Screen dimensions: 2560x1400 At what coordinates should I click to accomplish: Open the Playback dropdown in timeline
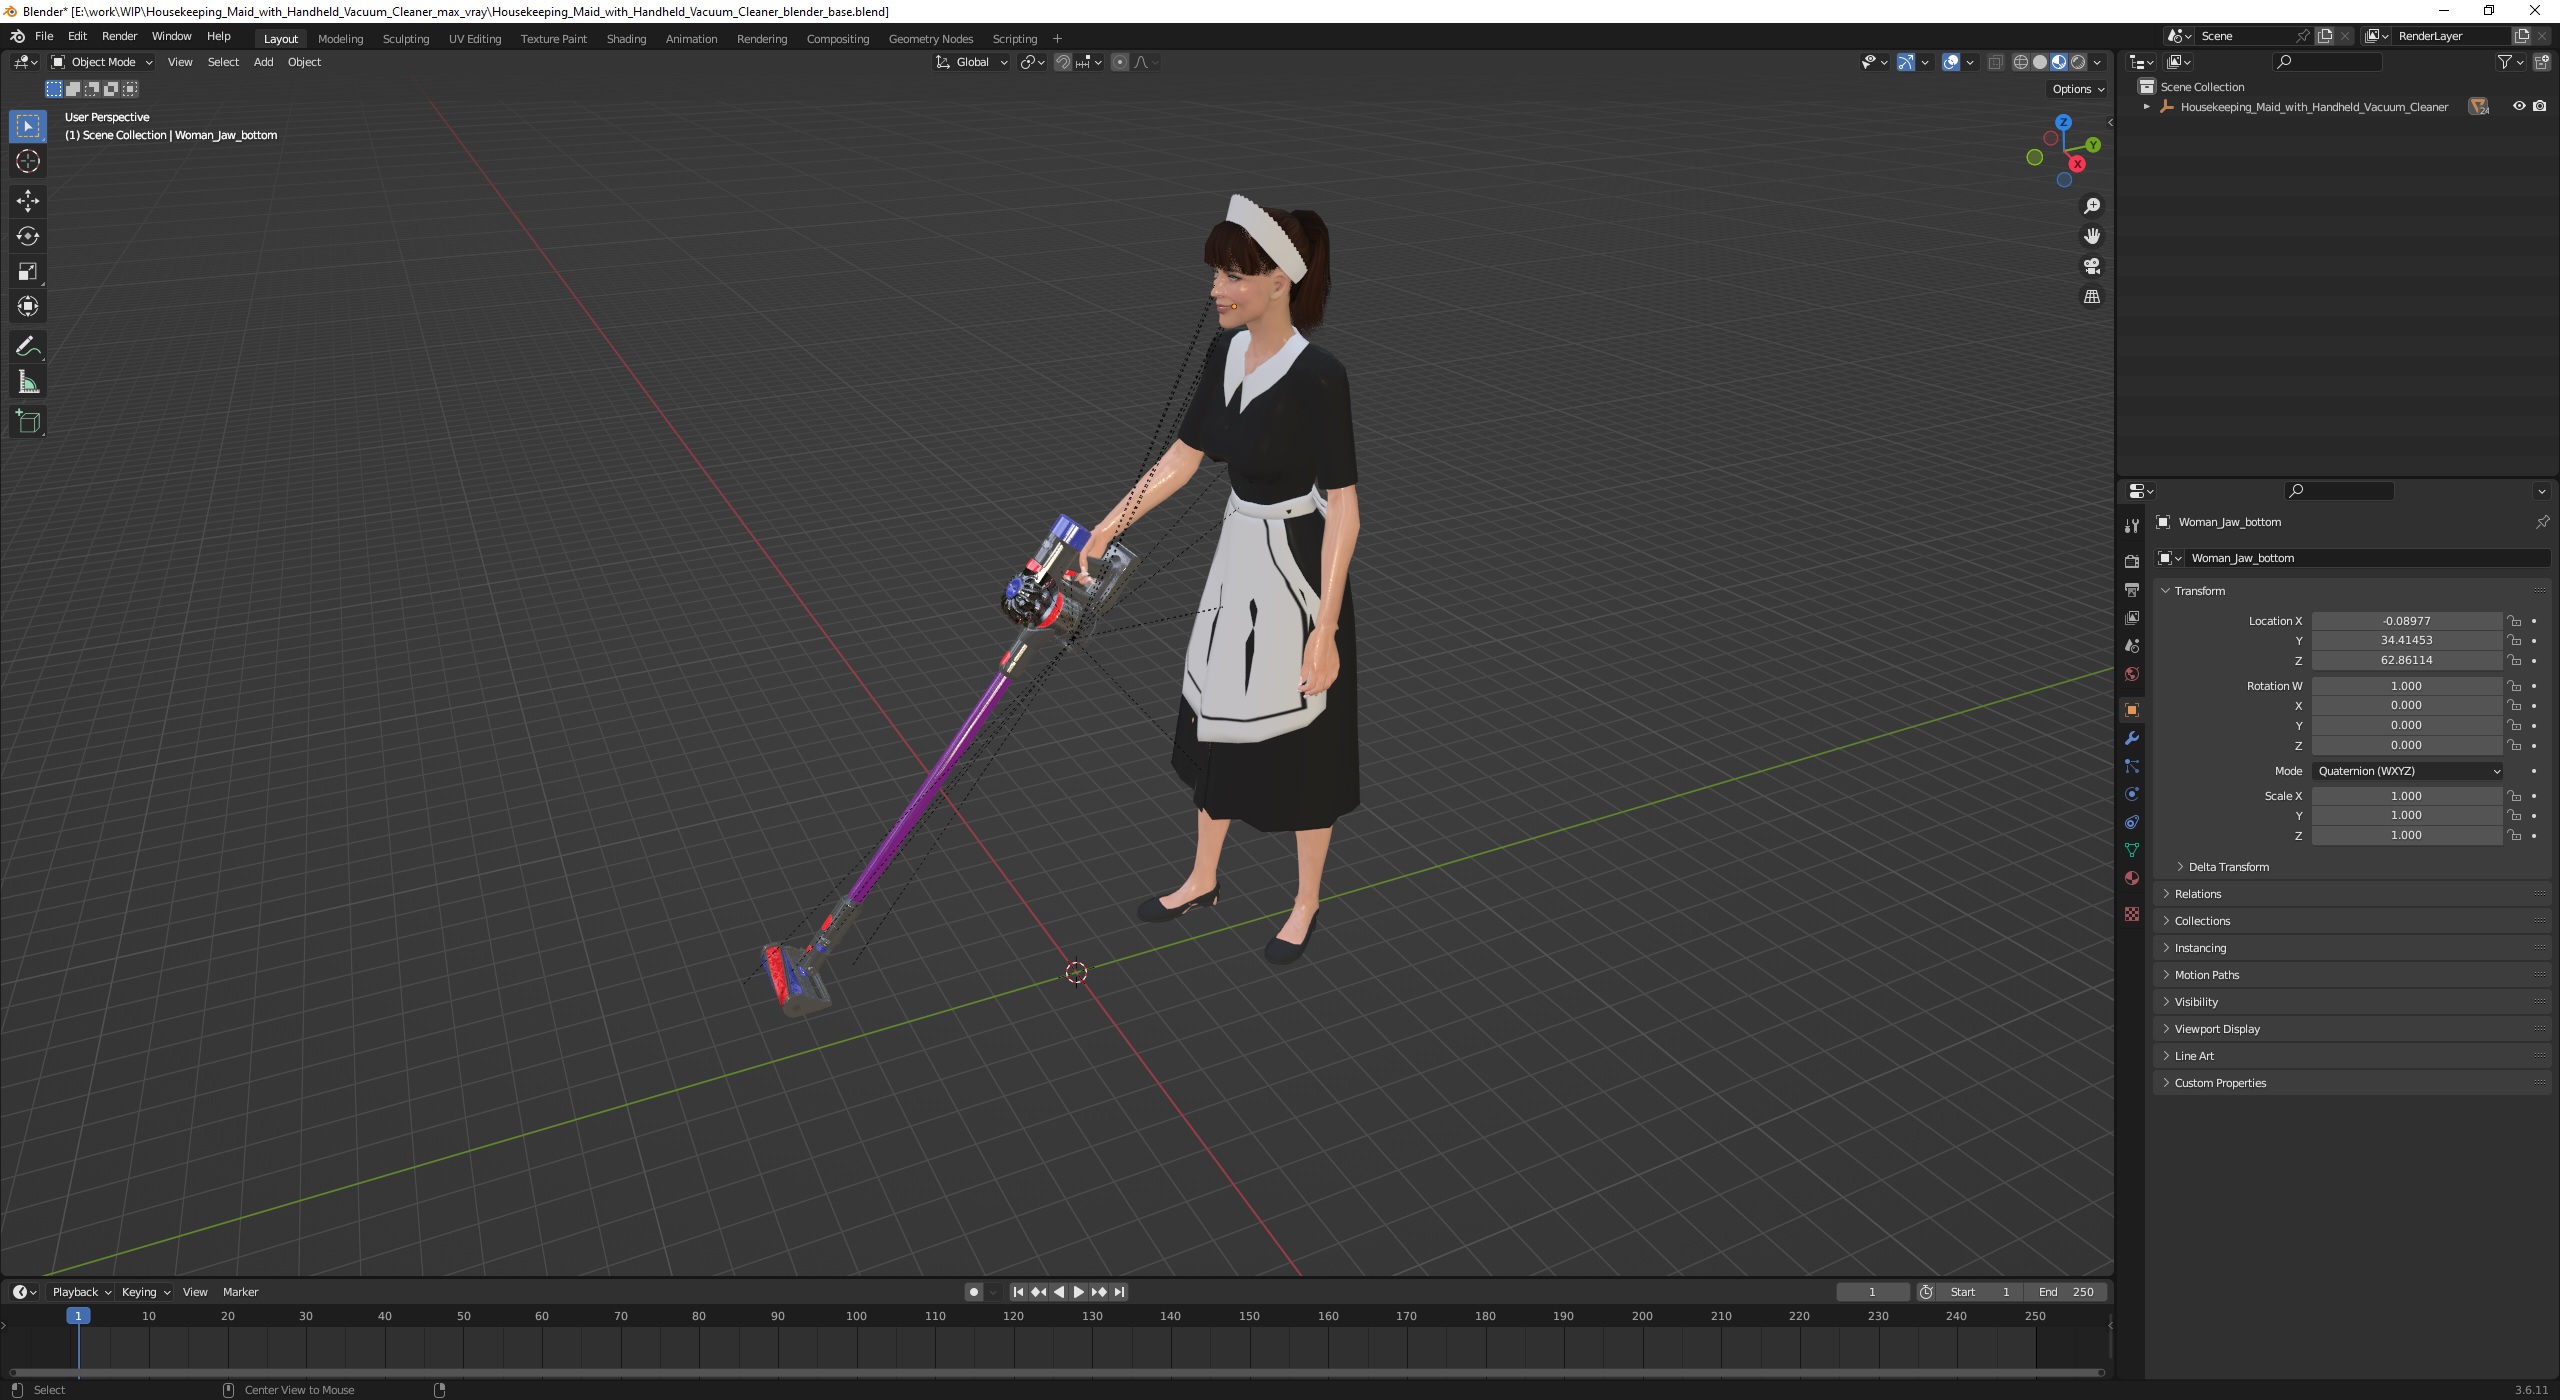coord(81,1292)
